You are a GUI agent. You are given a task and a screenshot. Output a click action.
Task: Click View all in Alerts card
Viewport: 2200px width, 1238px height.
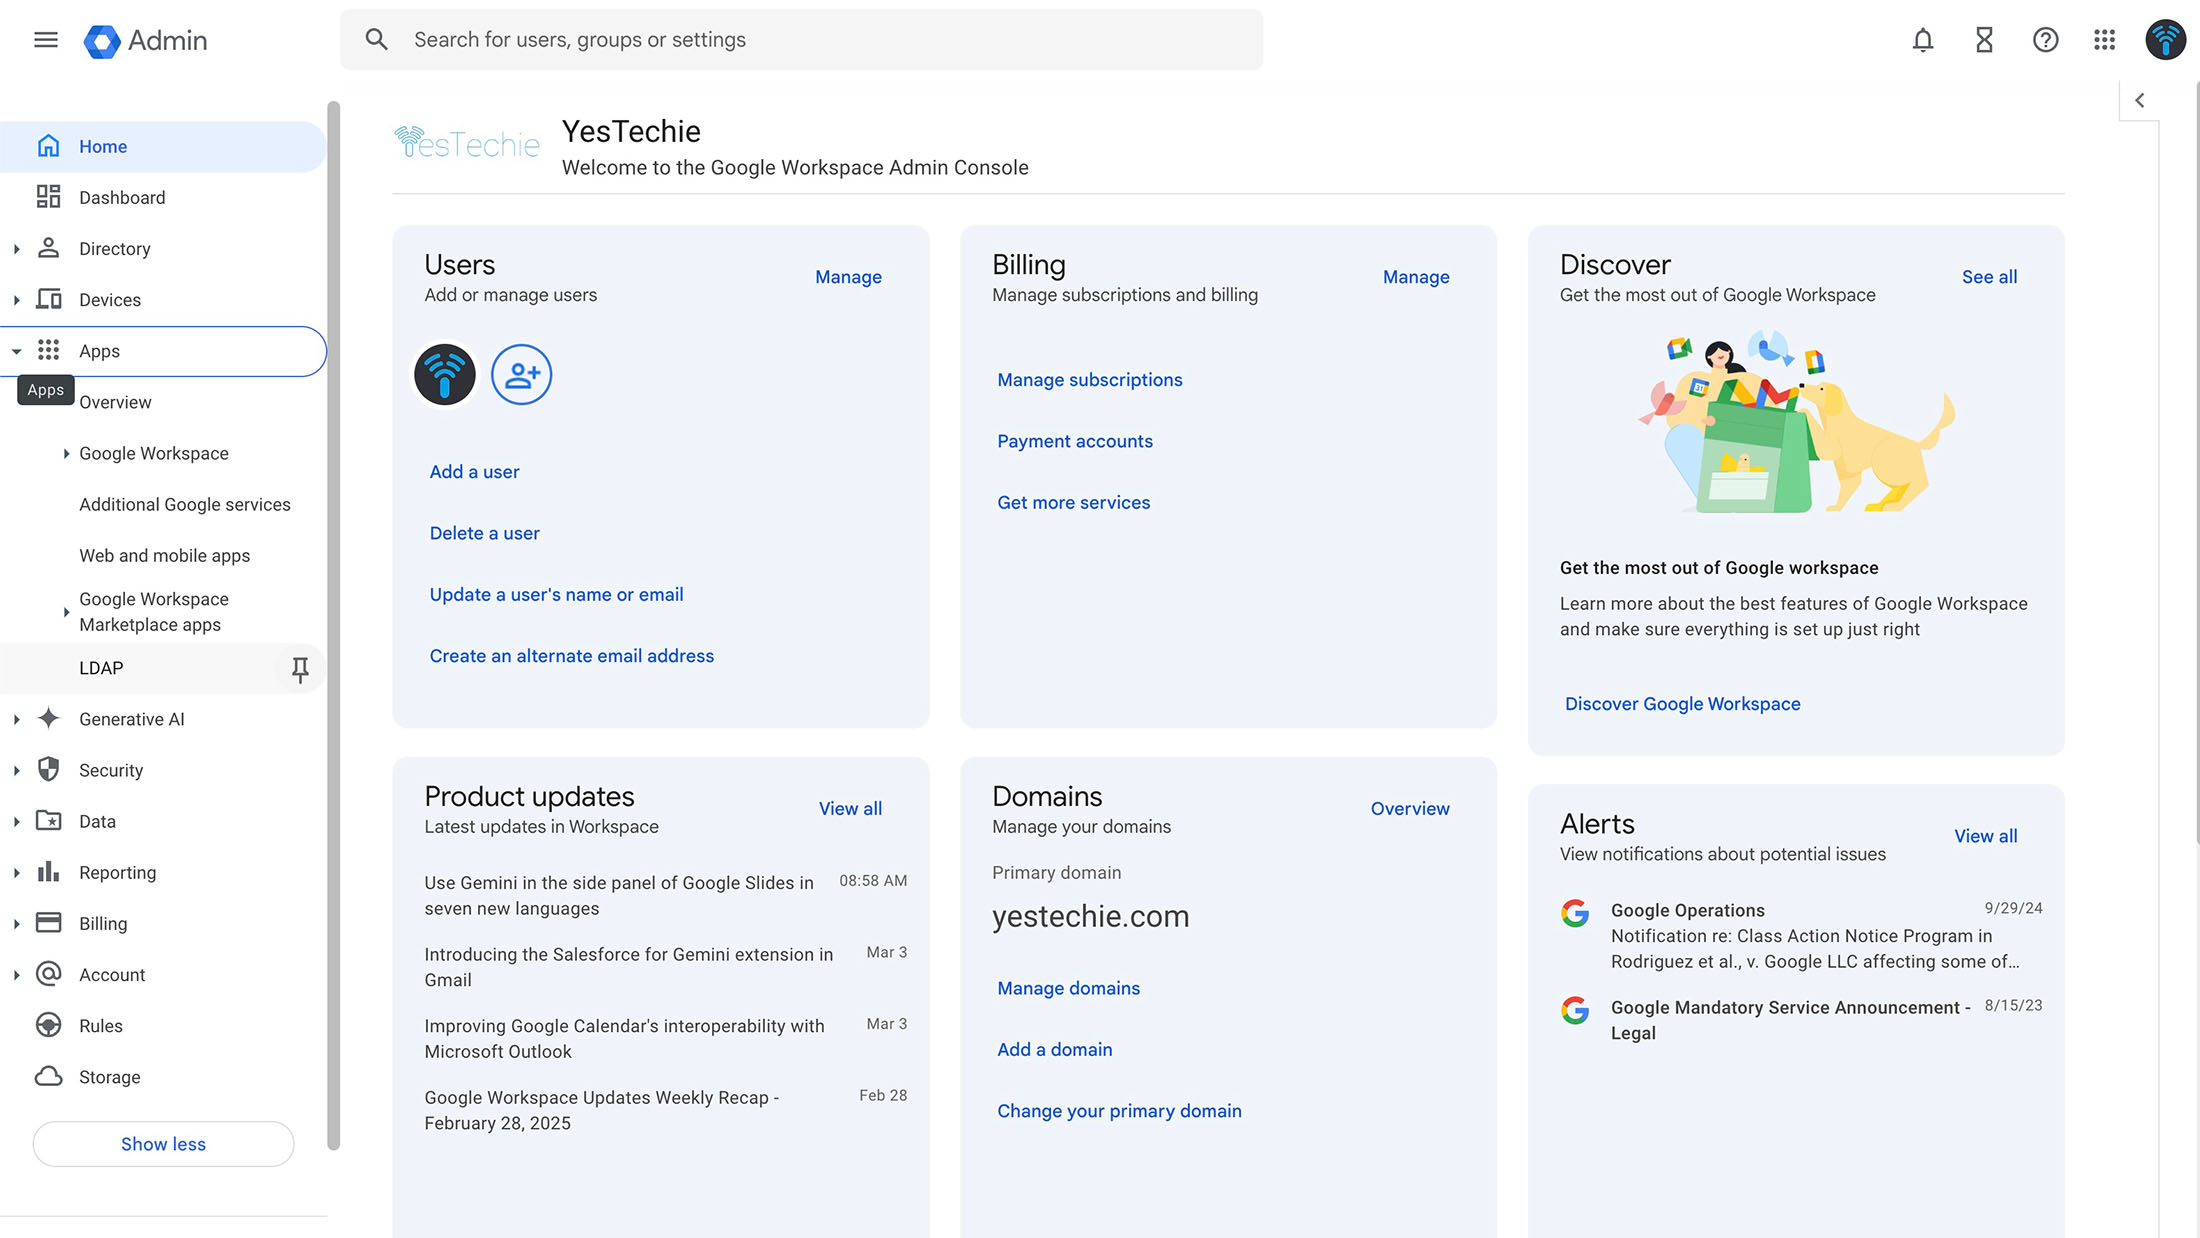pos(1985,836)
